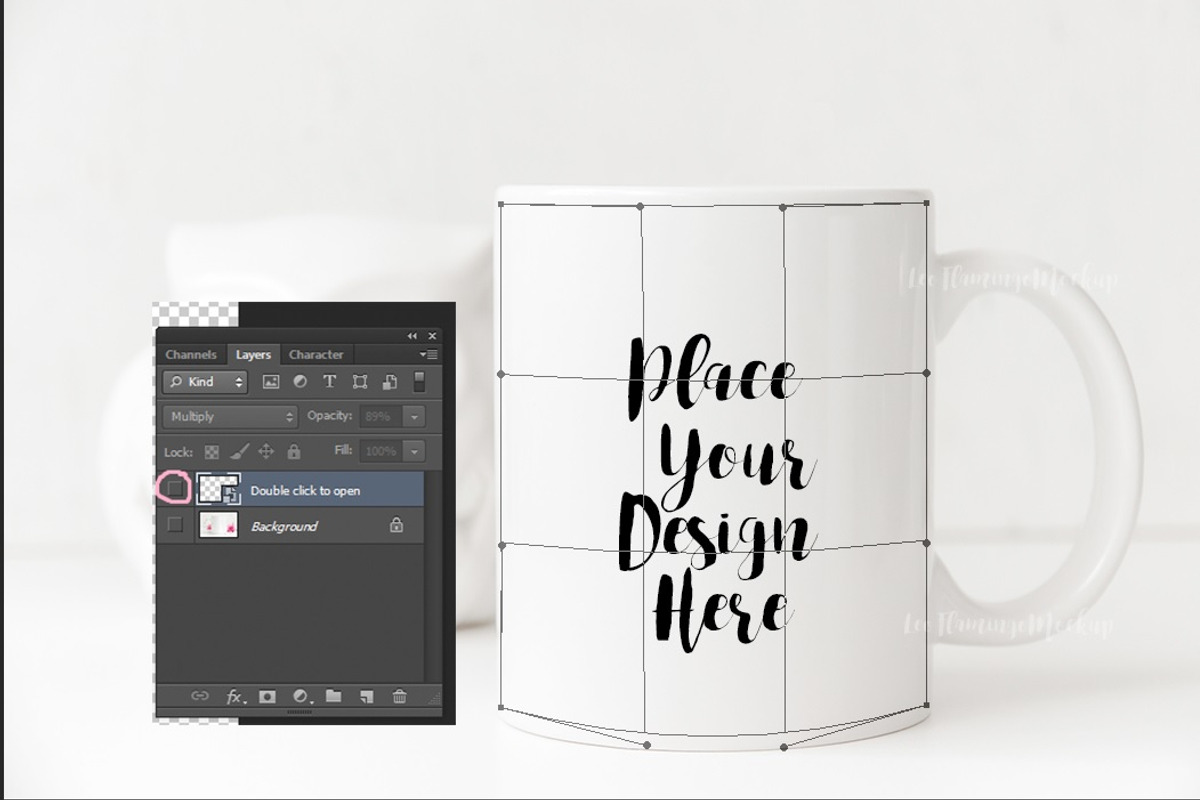
Task: Select the 'Double click to open' layer name
Action: tap(305, 491)
